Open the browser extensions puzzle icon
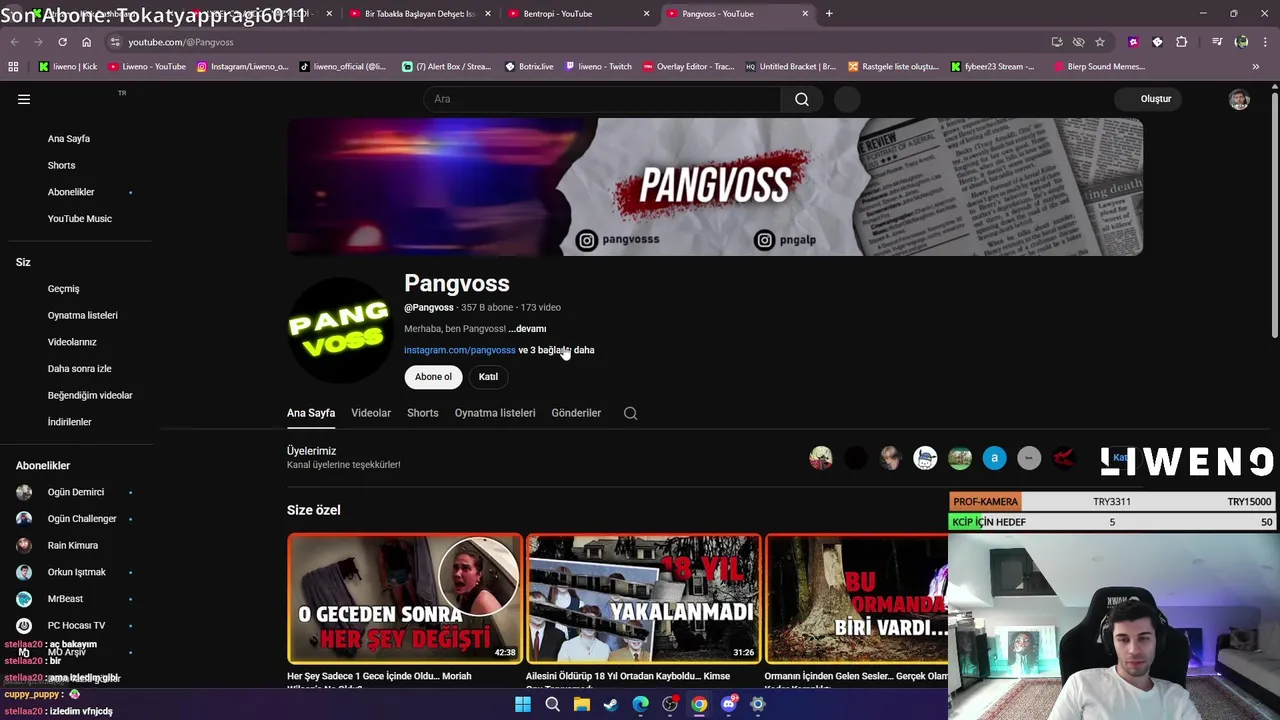Image resolution: width=1280 pixels, height=720 pixels. [1182, 42]
